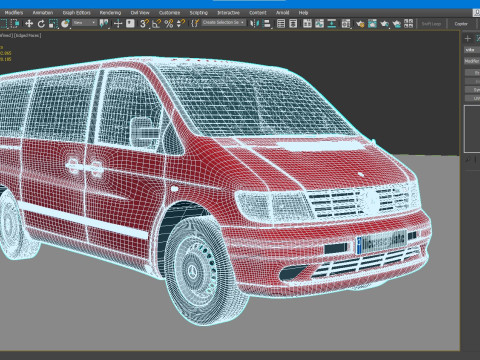Open the Animation menu

[x=43, y=13]
